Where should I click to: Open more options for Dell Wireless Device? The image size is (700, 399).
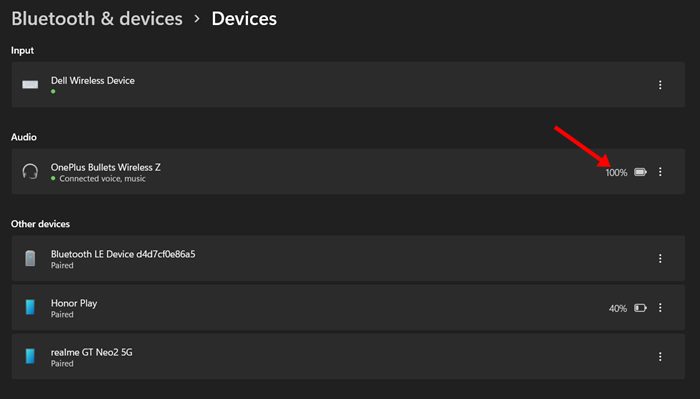[660, 85]
